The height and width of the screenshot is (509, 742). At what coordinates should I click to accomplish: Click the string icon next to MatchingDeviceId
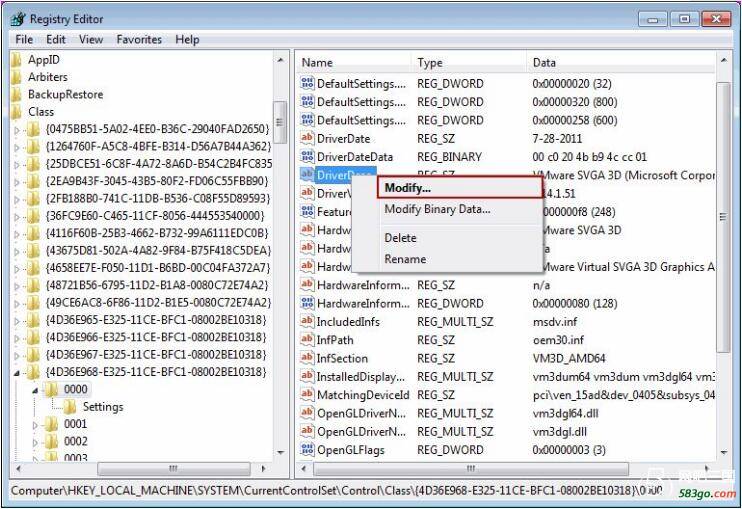coord(307,395)
